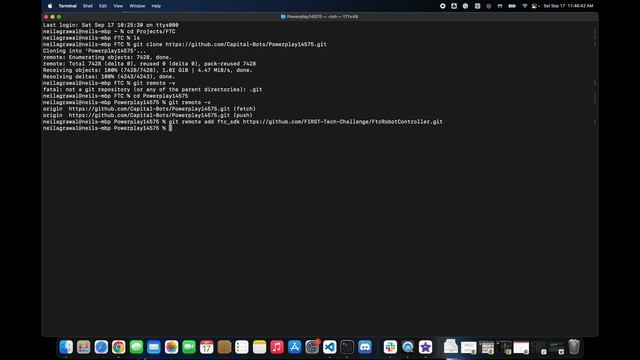Click the origin fetch URL line

click(x=149, y=109)
